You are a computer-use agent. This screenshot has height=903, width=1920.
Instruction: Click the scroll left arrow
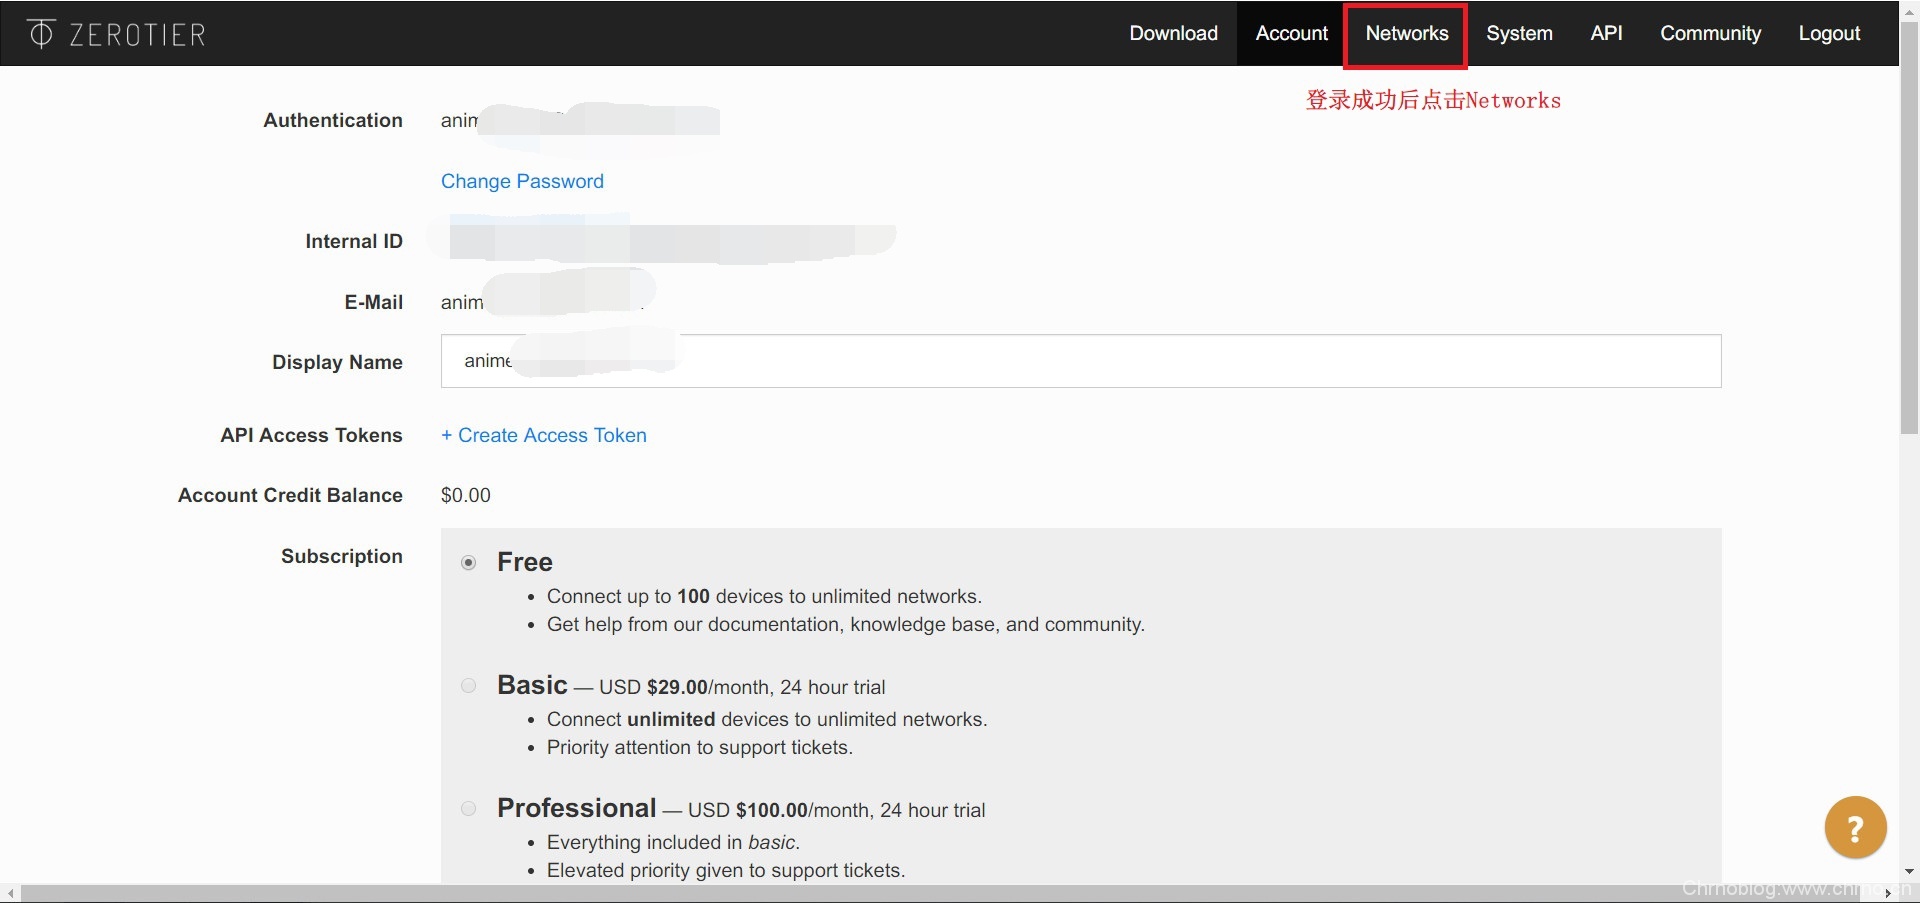point(10,893)
